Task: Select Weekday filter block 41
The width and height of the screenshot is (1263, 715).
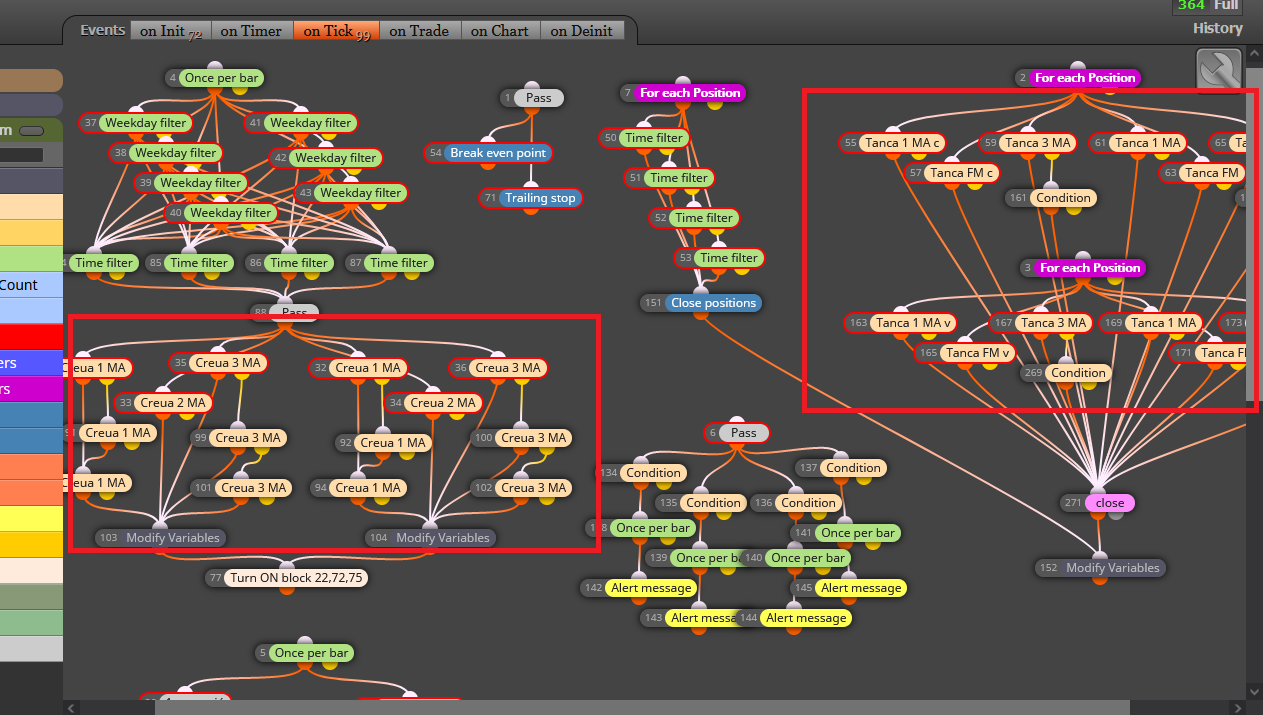Action: click(x=301, y=123)
